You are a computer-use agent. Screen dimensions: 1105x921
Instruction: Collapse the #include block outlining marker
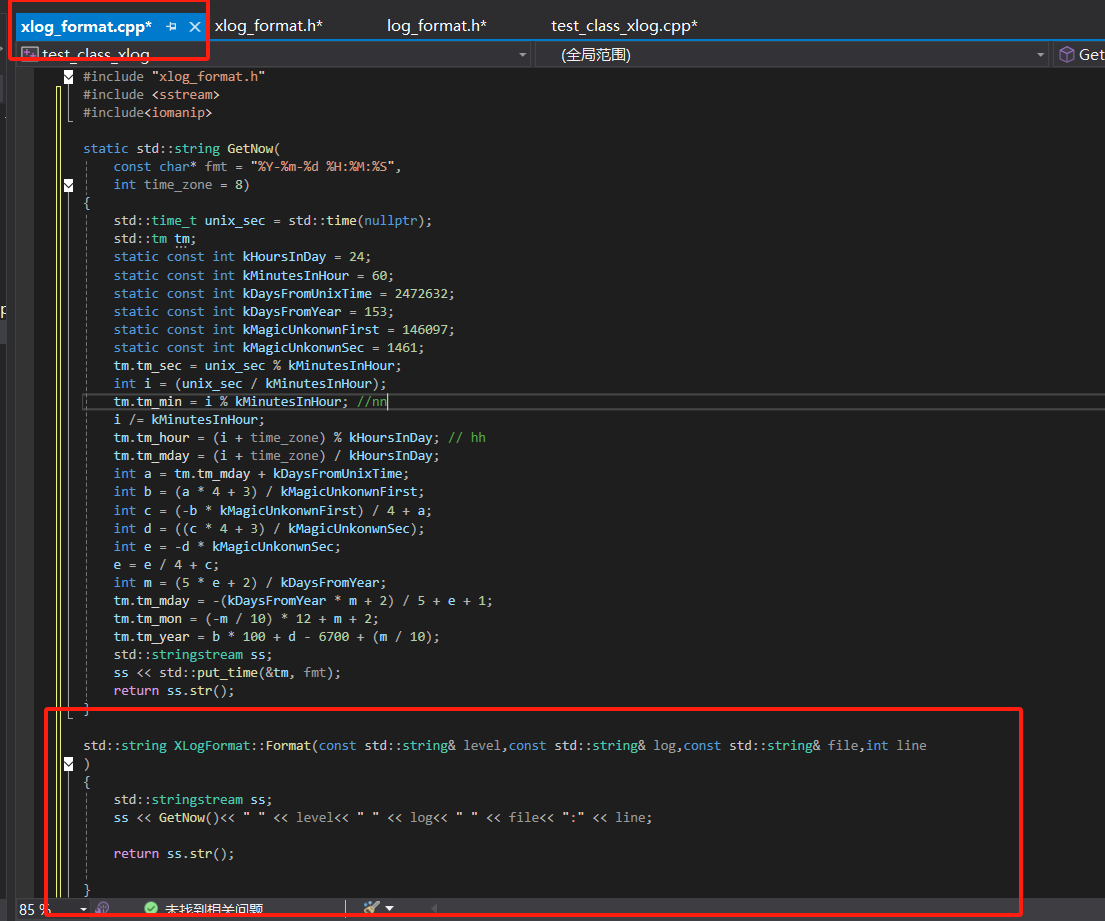point(68,77)
